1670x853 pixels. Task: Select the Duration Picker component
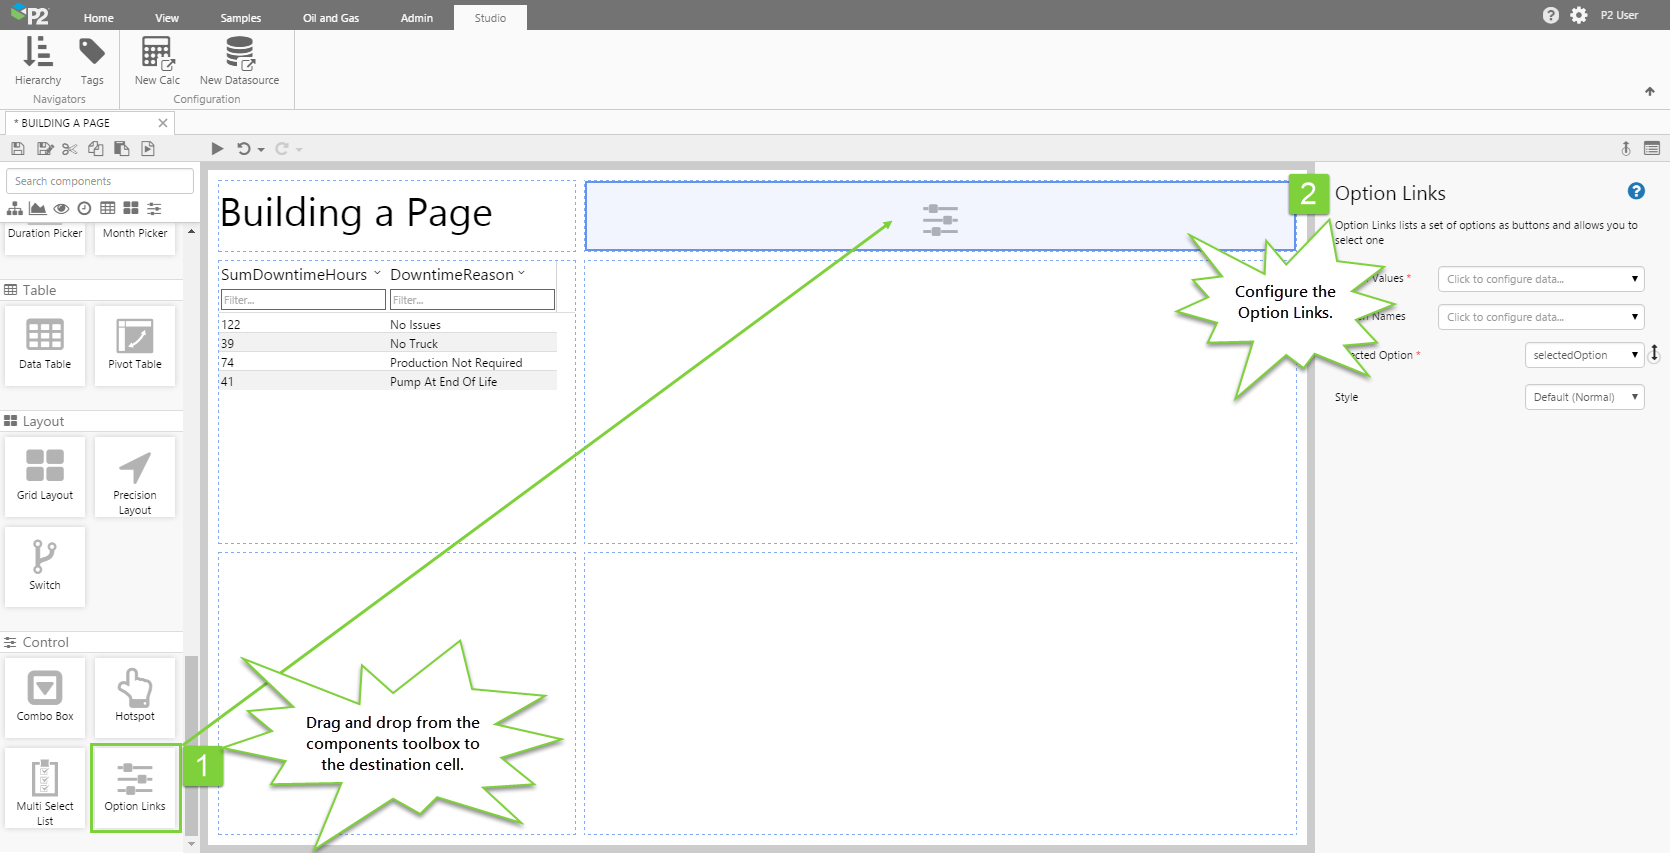pos(45,238)
